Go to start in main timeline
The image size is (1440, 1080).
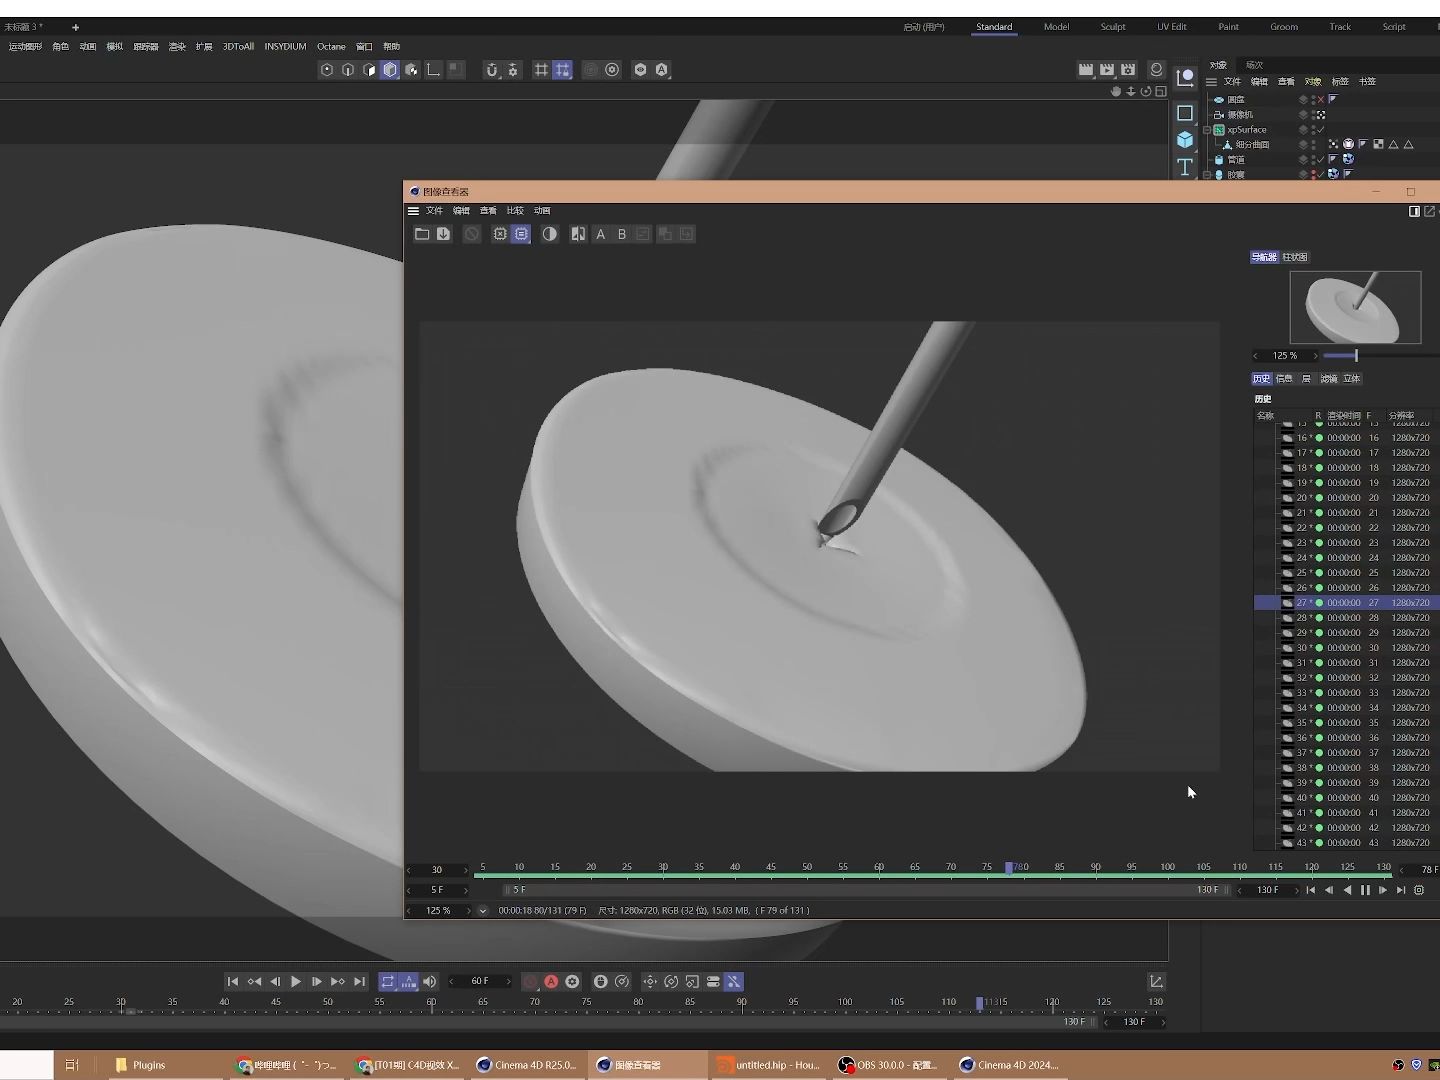(x=233, y=982)
